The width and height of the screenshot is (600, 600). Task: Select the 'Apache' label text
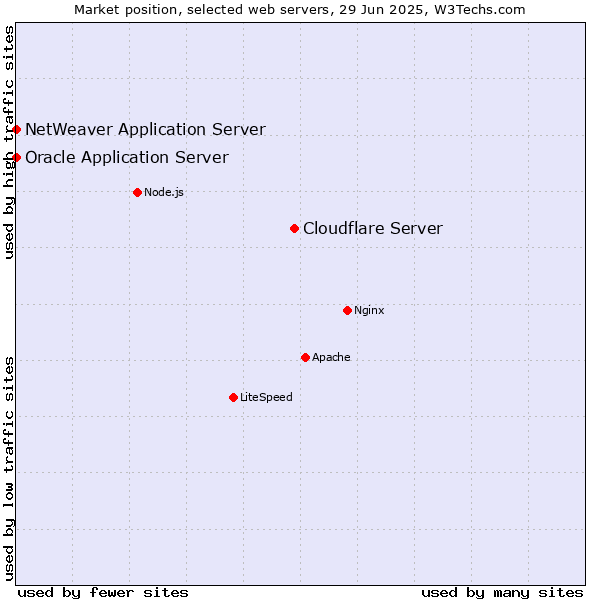point(331,357)
